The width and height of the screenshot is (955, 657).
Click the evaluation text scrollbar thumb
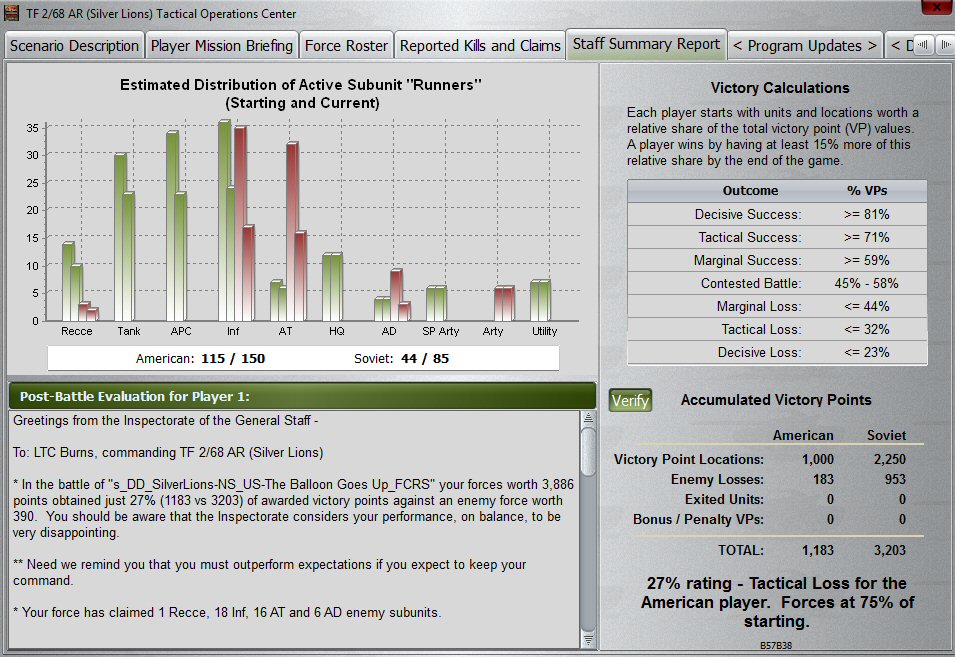click(588, 451)
